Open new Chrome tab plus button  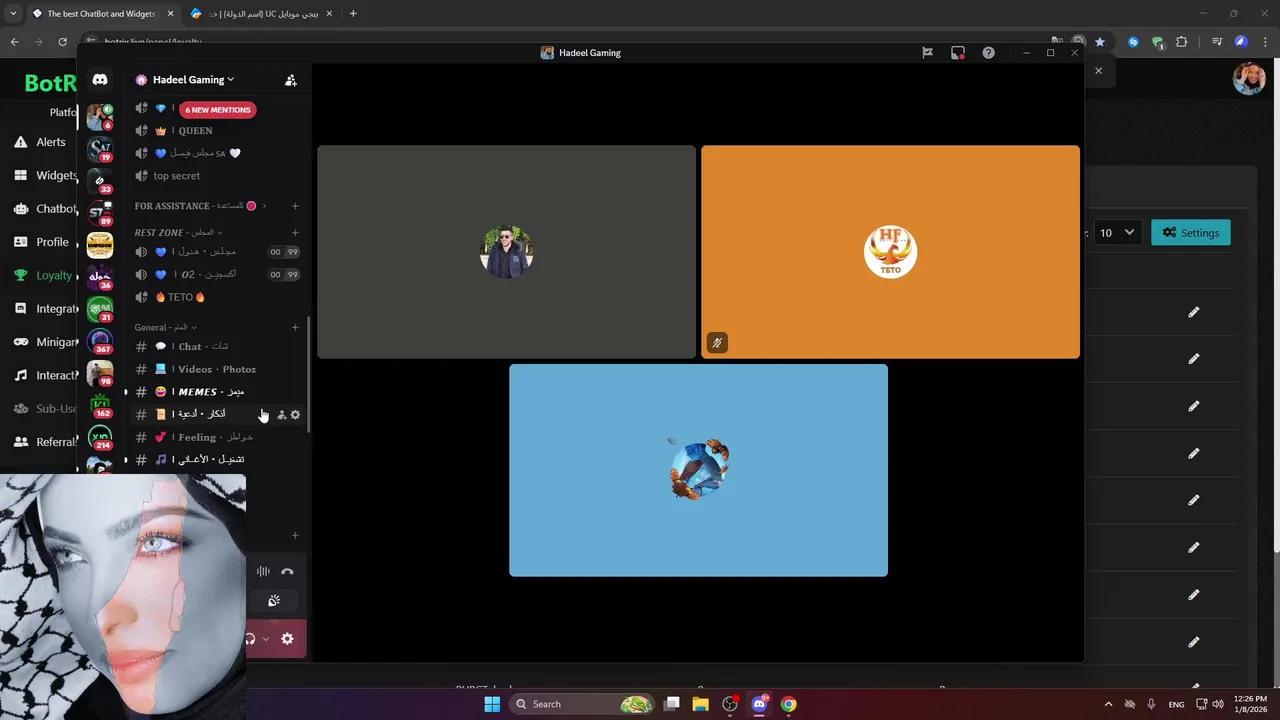tap(353, 14)
